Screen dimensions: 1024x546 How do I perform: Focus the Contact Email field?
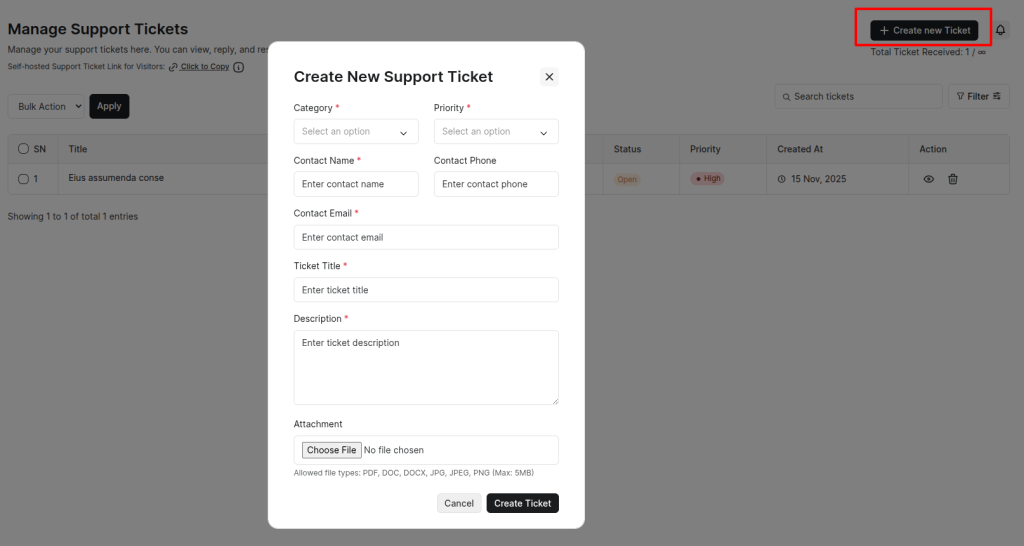[x=426, y=237]
